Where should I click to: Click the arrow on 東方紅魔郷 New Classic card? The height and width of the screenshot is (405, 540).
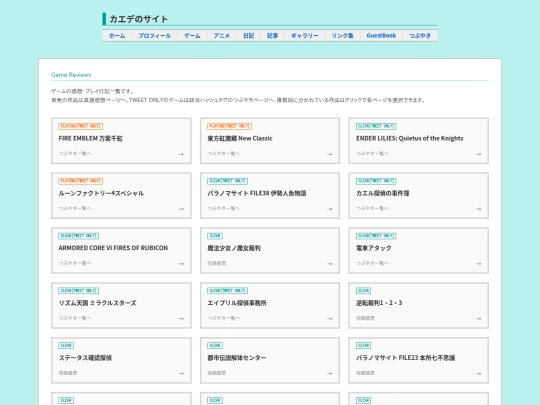click(x=330, y=154)
